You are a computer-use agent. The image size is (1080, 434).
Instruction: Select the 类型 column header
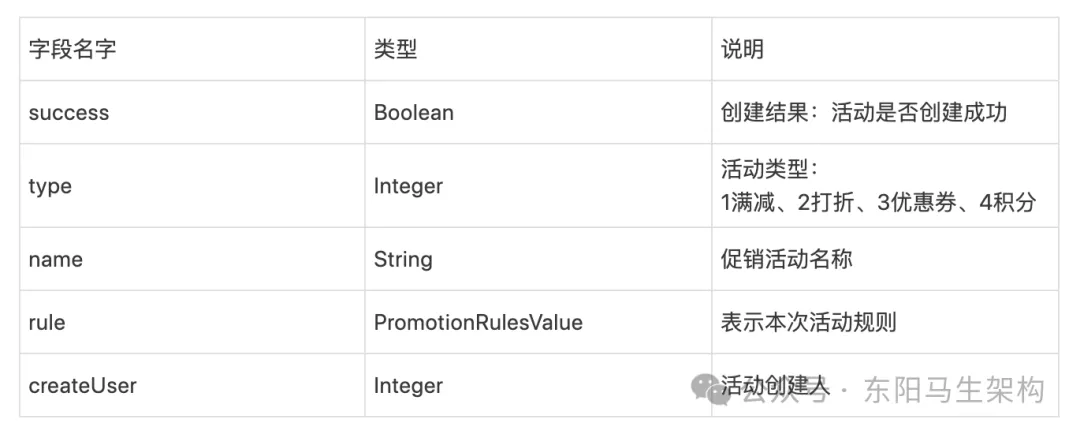[x=538, y=49]
